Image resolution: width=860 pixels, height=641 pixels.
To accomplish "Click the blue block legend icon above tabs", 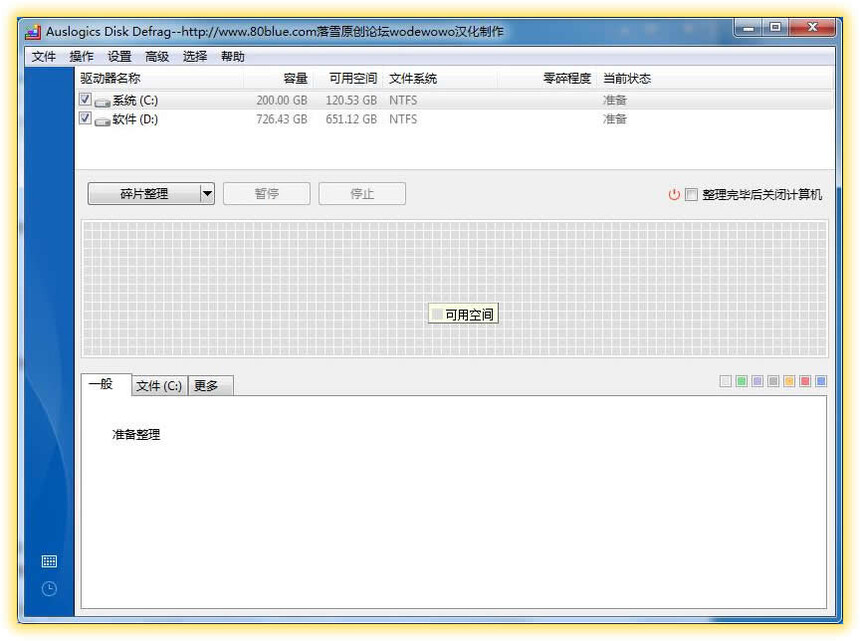I will coord(820,381).
